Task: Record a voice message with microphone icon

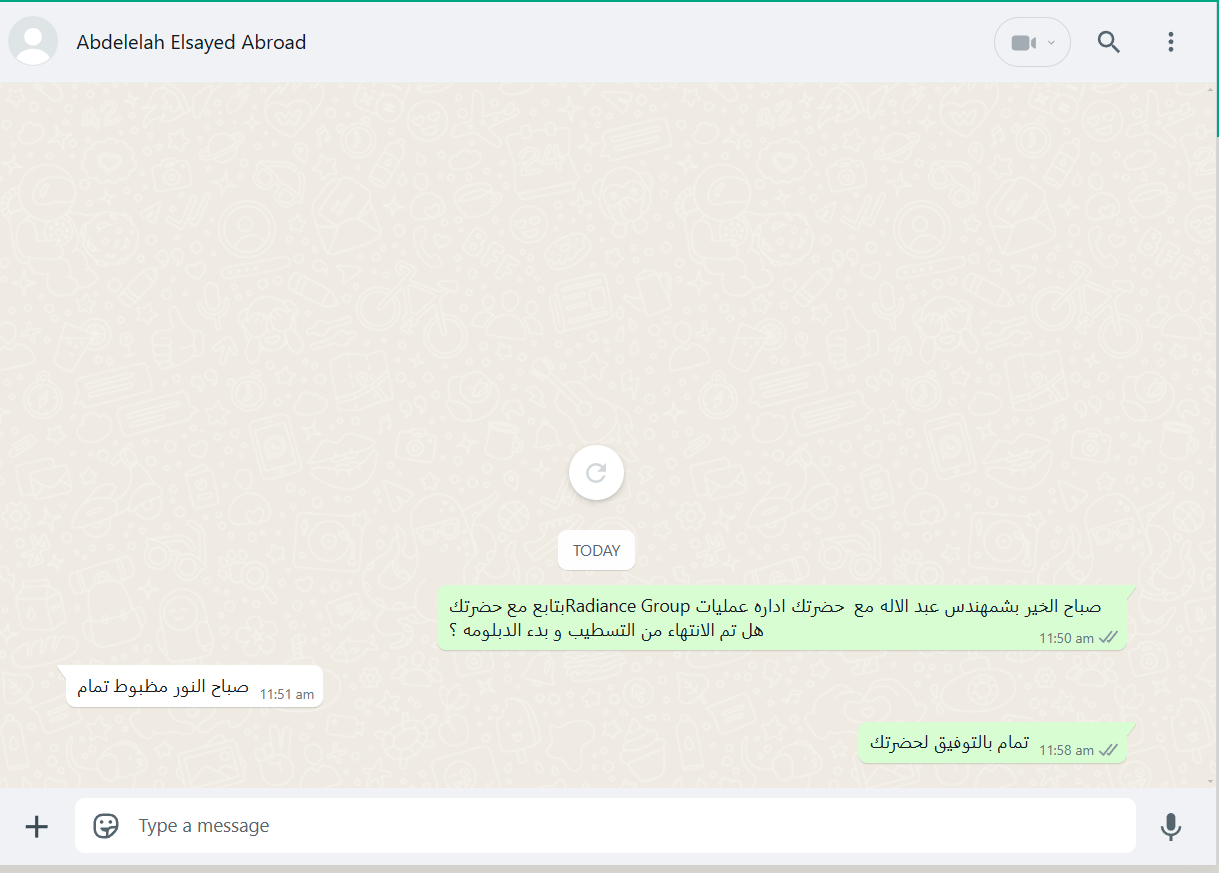Action: 1171,826
